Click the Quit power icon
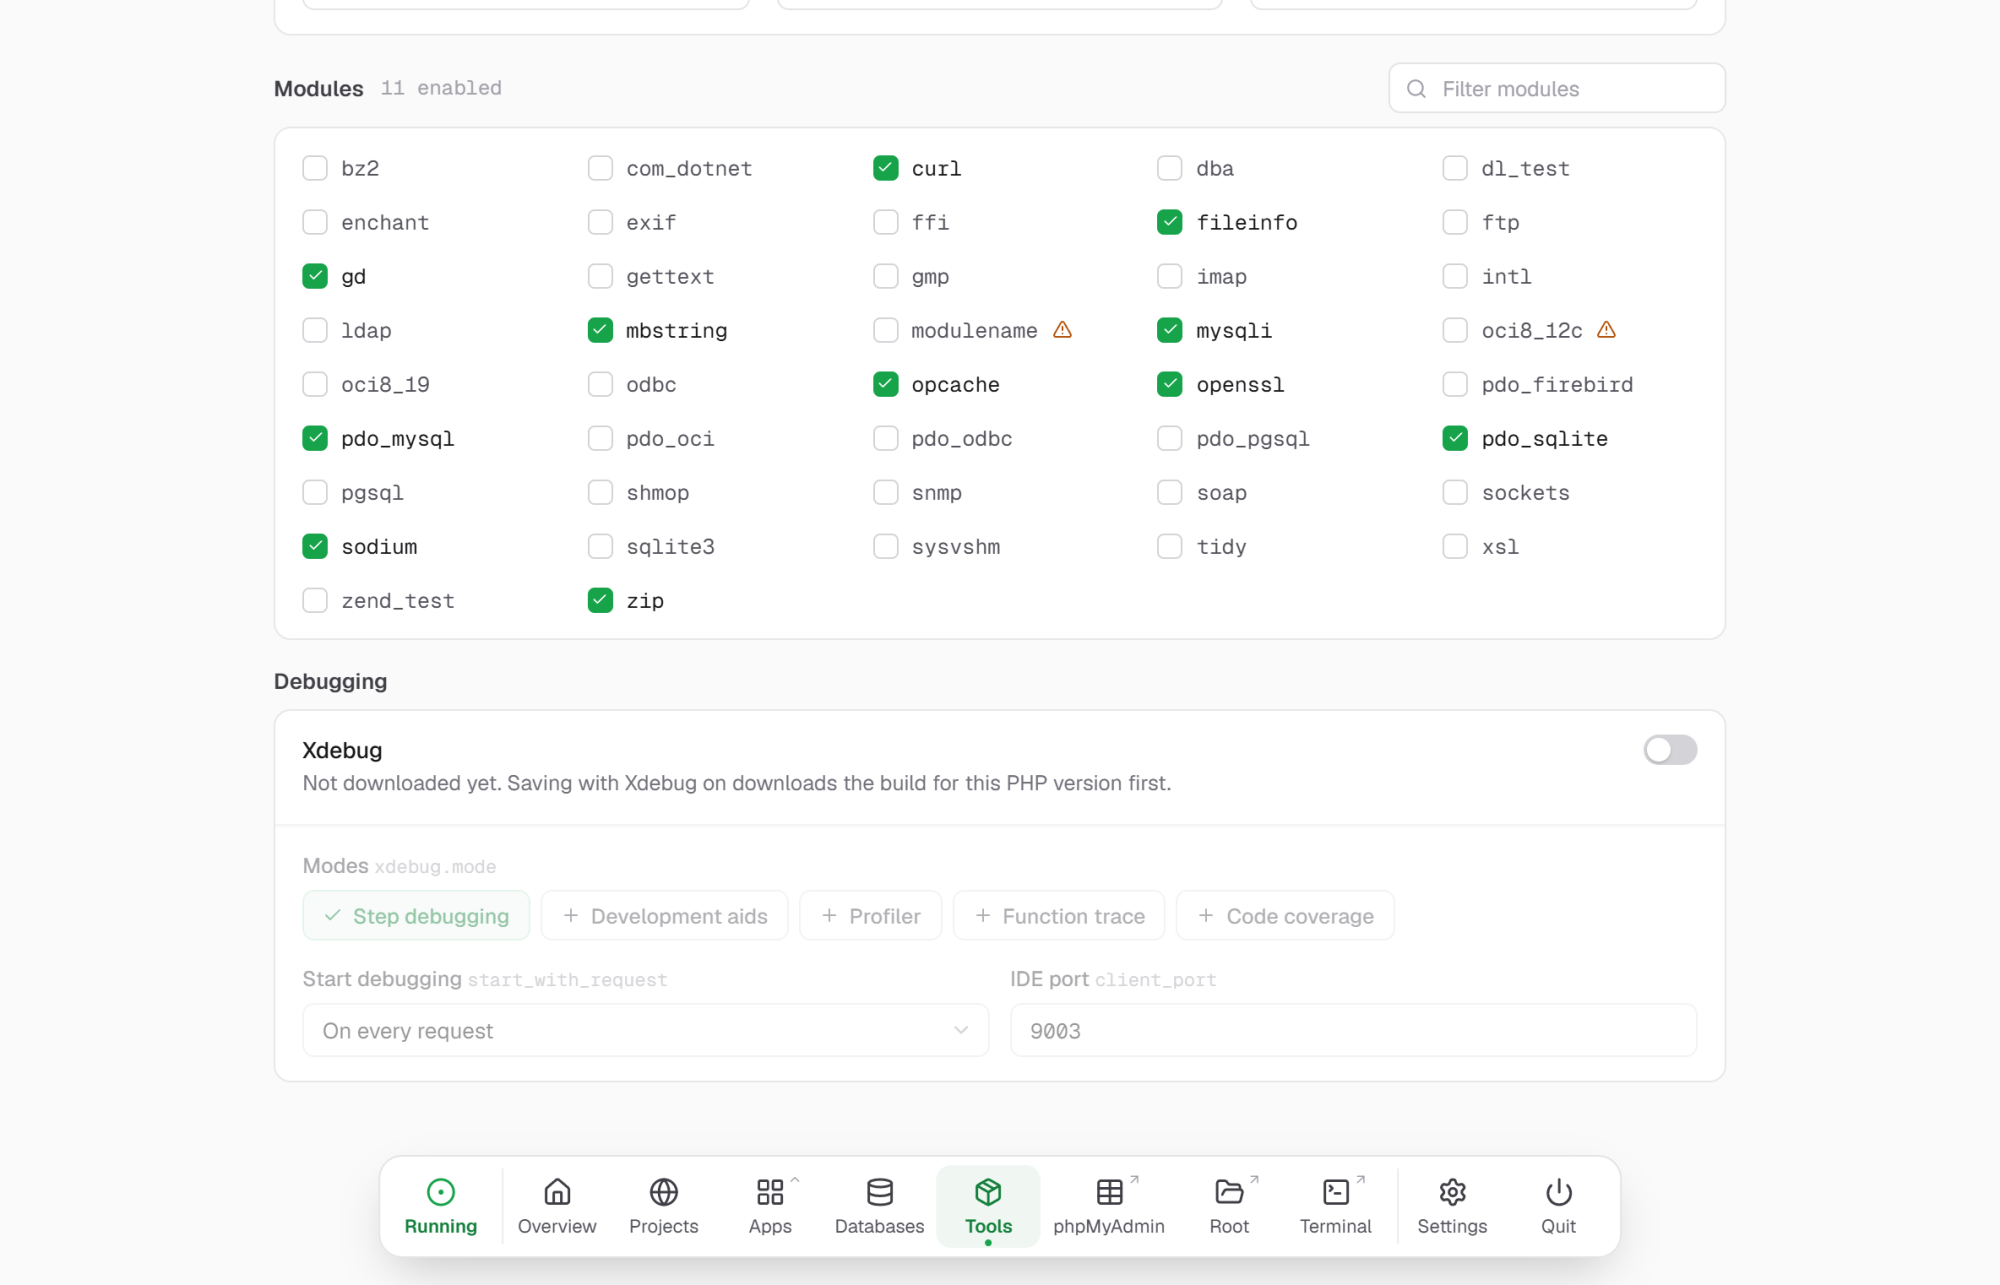 [x=1558, y=1192]
